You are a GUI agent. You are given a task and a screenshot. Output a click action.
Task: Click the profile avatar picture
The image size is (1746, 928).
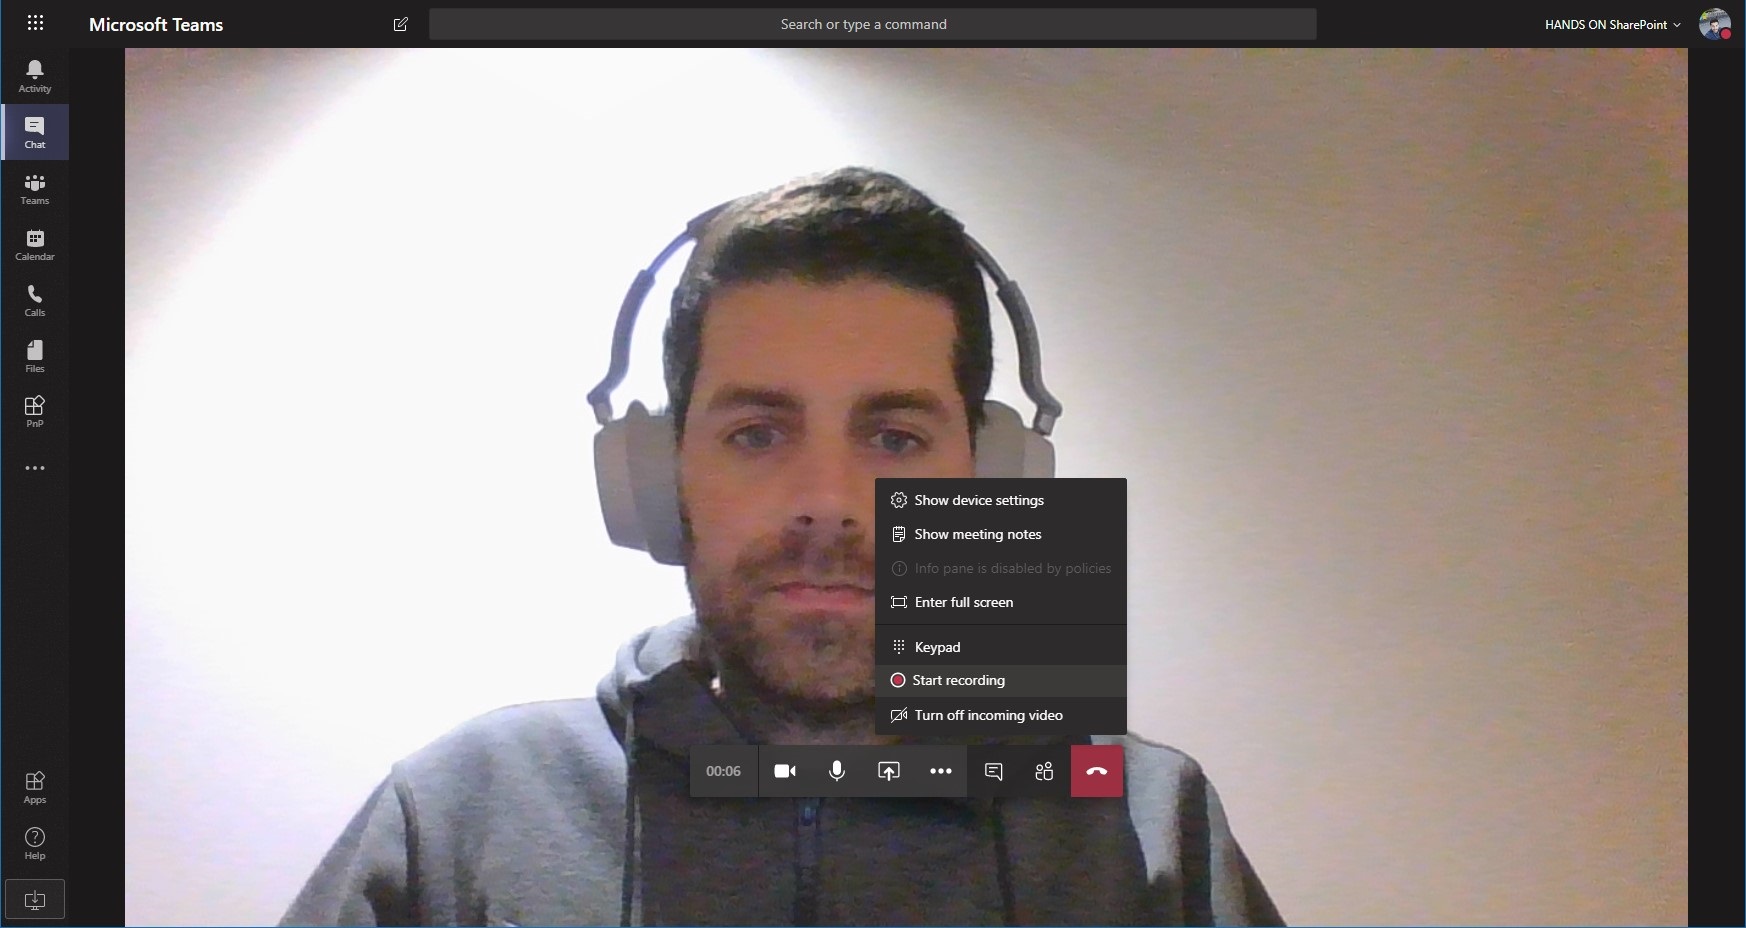[x=1714, y=25]
